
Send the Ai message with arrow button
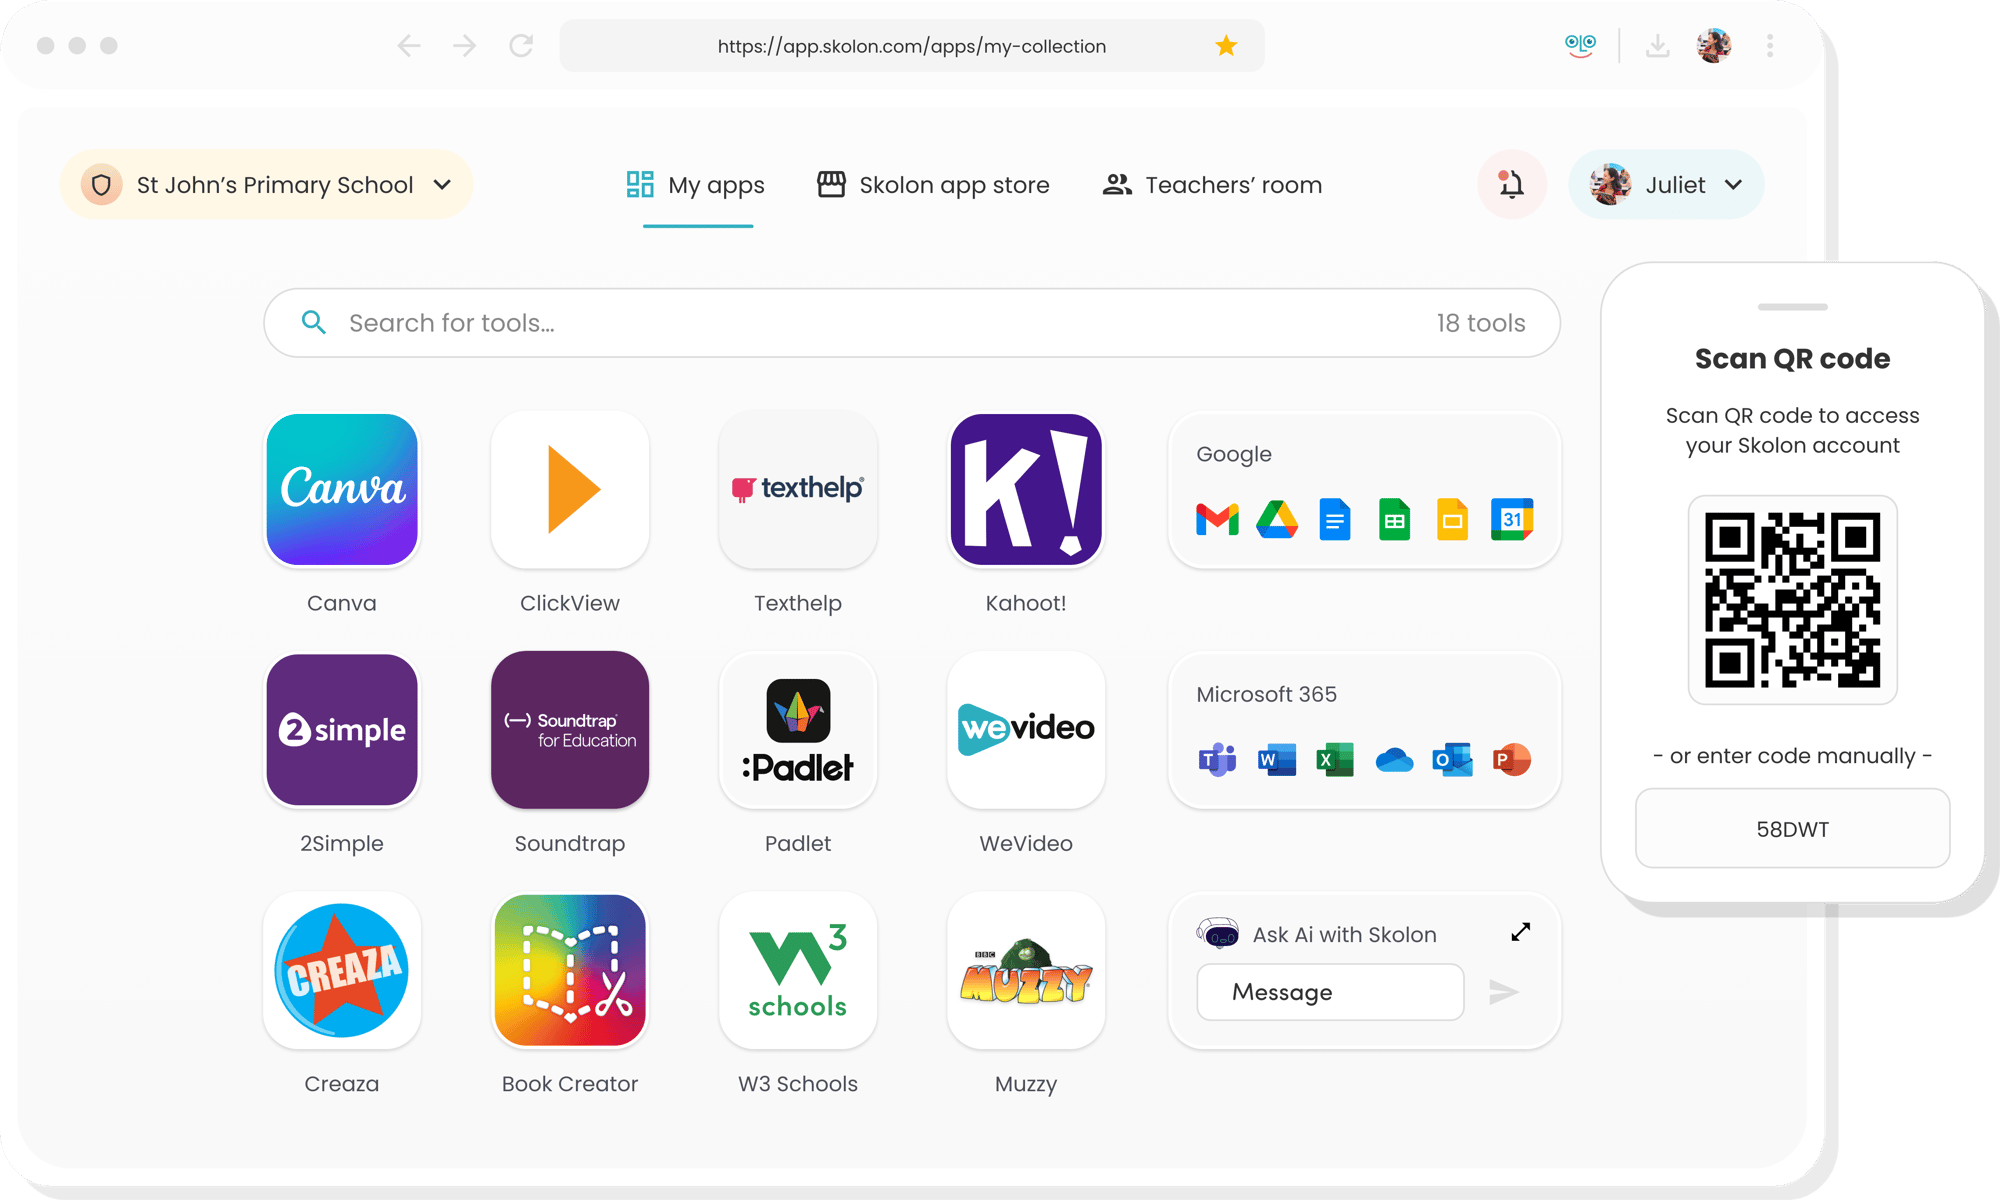tap(1504, 992)
